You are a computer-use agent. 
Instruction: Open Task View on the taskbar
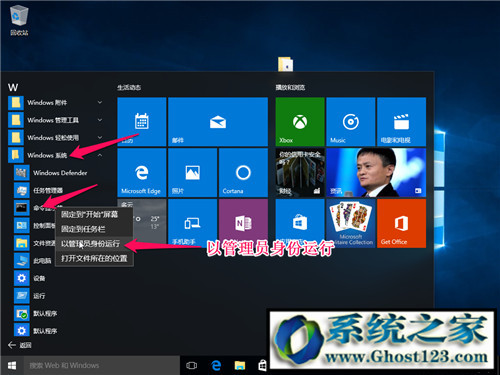[x=192, y=366]
